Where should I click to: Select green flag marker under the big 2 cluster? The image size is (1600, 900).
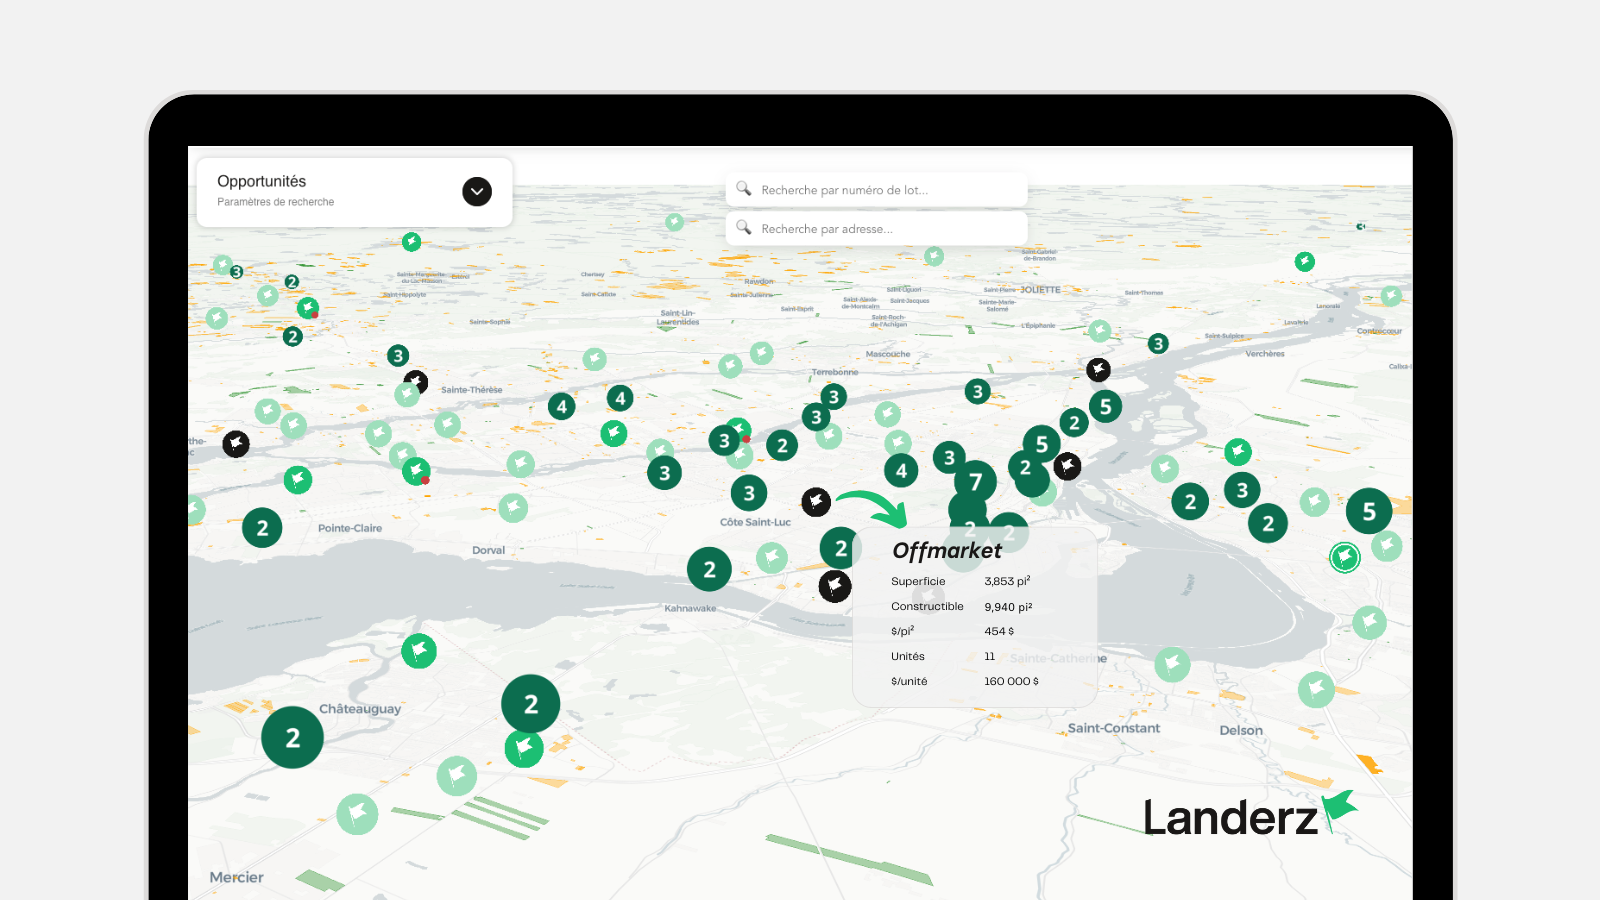point(524,747)
